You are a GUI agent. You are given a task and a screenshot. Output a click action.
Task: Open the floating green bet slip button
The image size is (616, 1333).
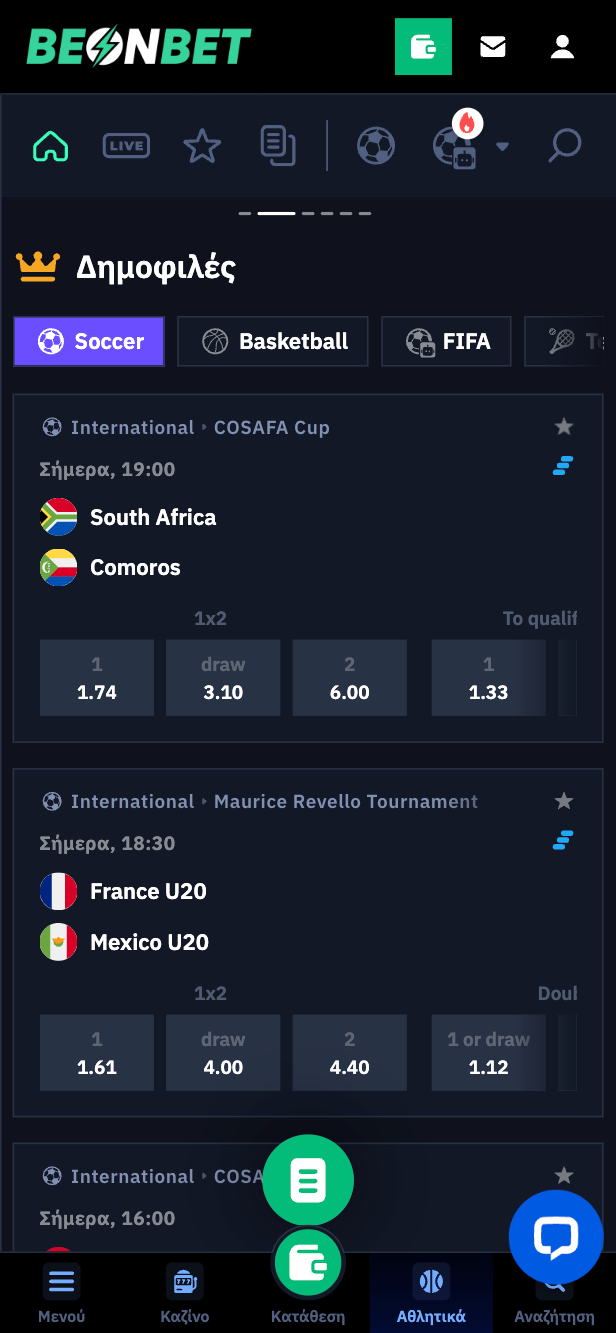pos(308,1181)
